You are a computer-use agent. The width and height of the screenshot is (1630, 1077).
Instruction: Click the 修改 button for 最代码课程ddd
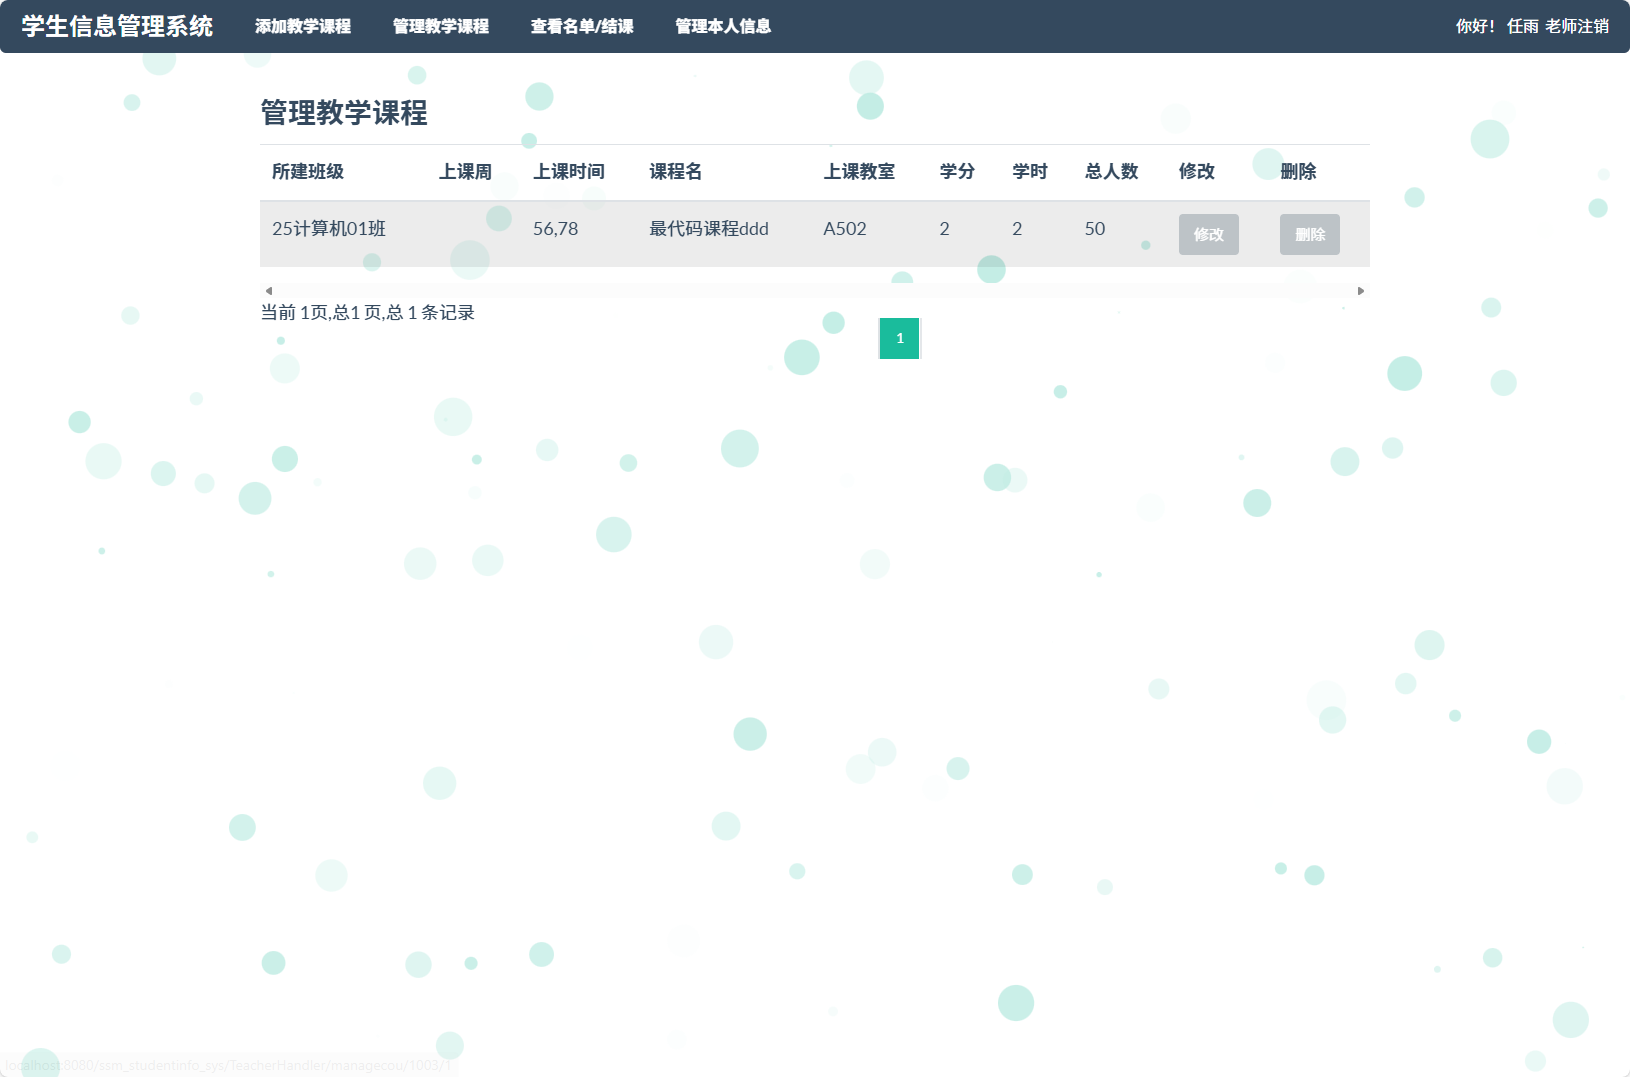(x=1209, y=234)
